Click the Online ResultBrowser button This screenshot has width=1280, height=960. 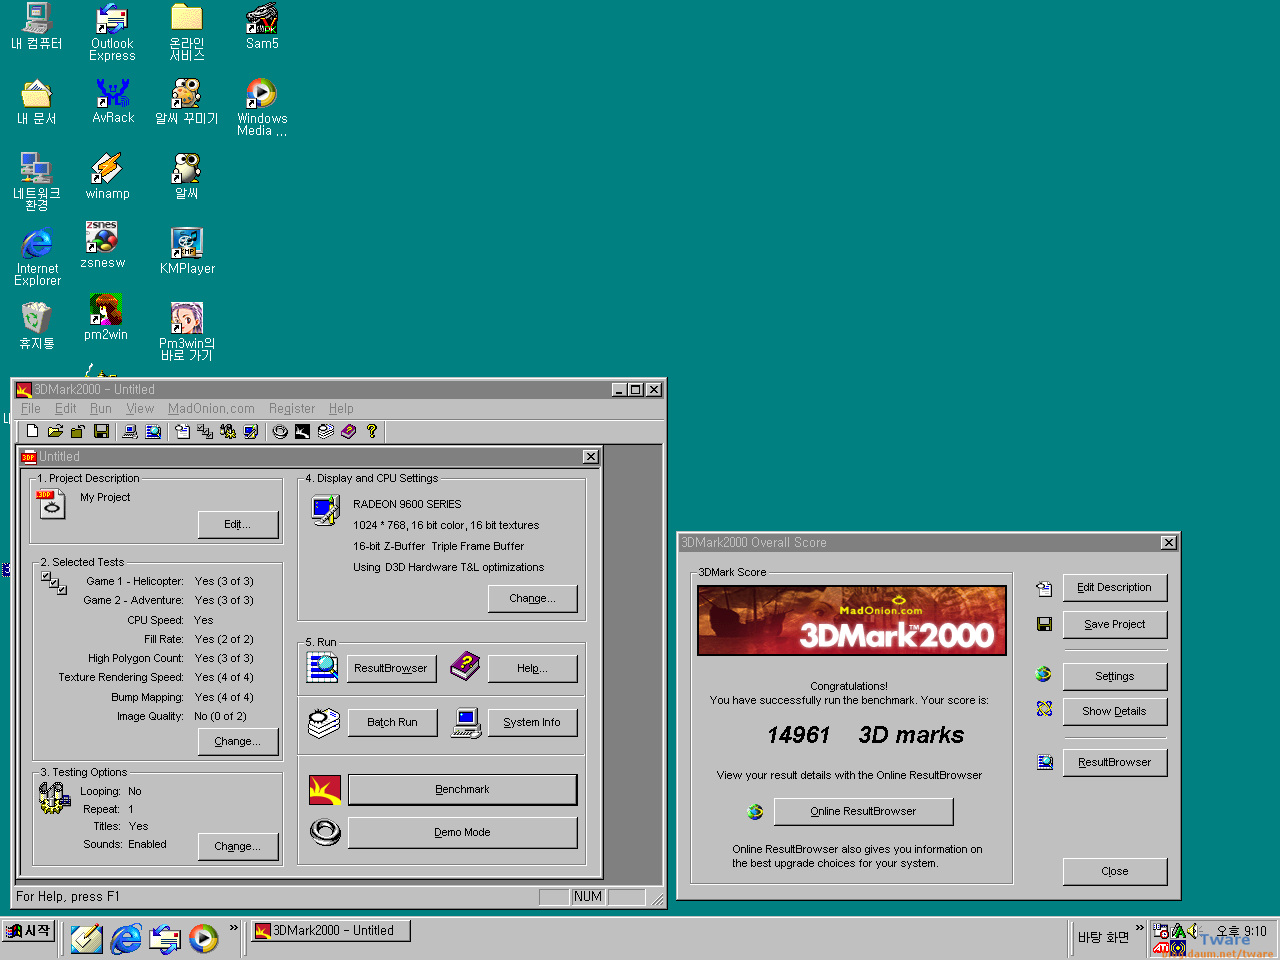[x=864, y=811]
